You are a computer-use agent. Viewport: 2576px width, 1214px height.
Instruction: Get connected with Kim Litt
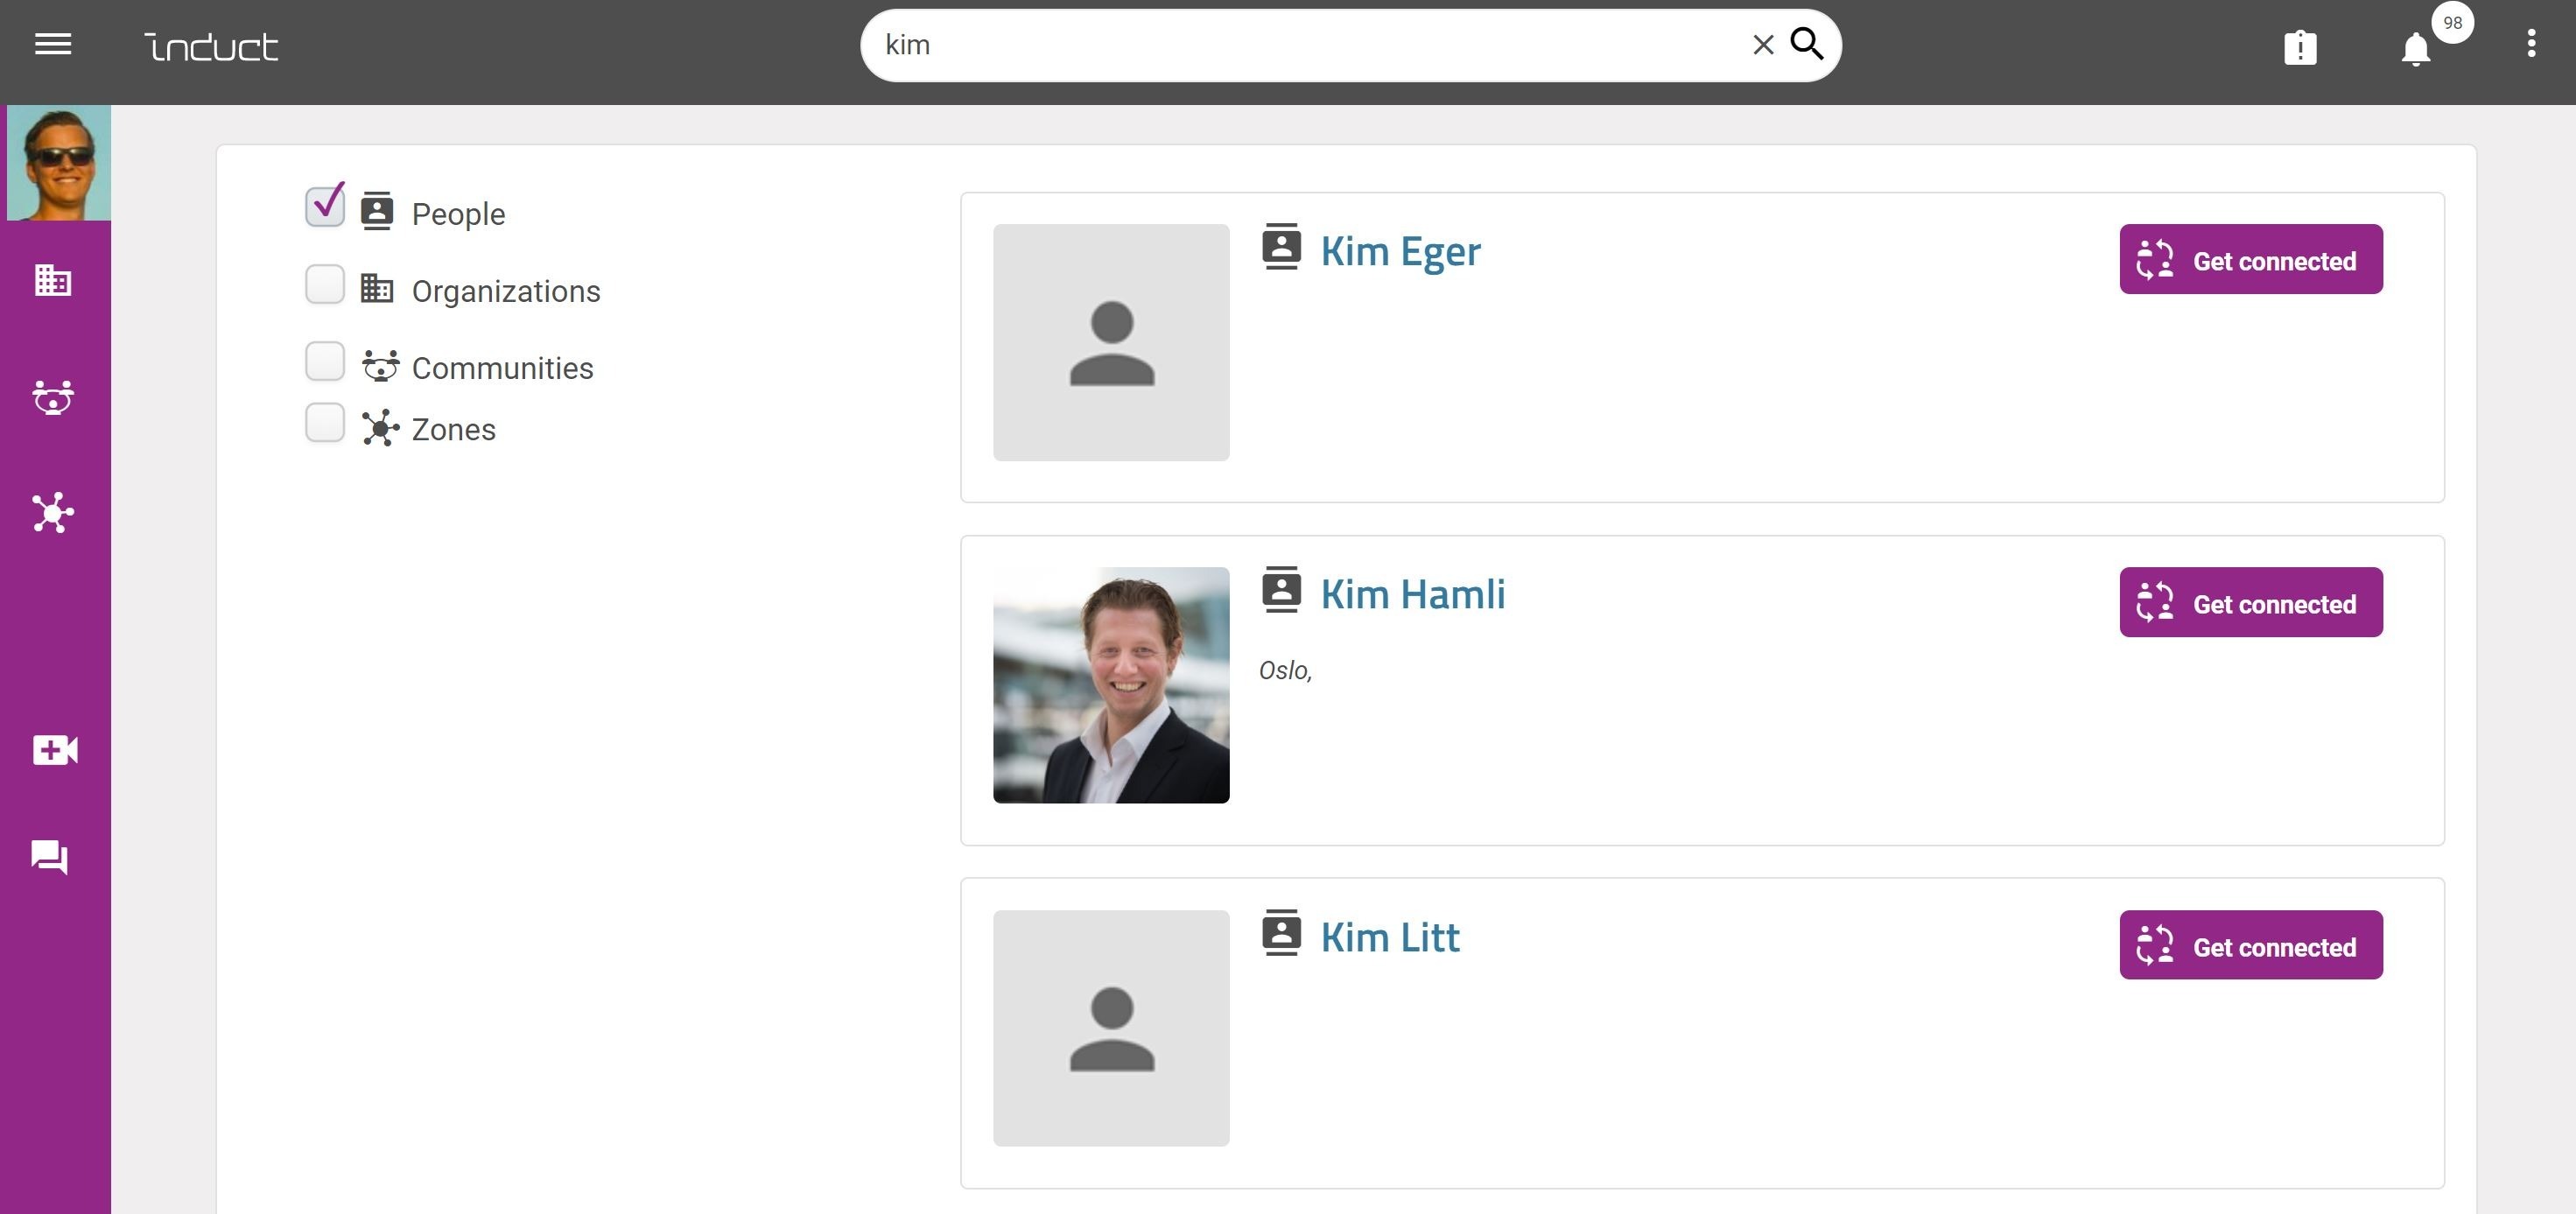point(2251,945)
